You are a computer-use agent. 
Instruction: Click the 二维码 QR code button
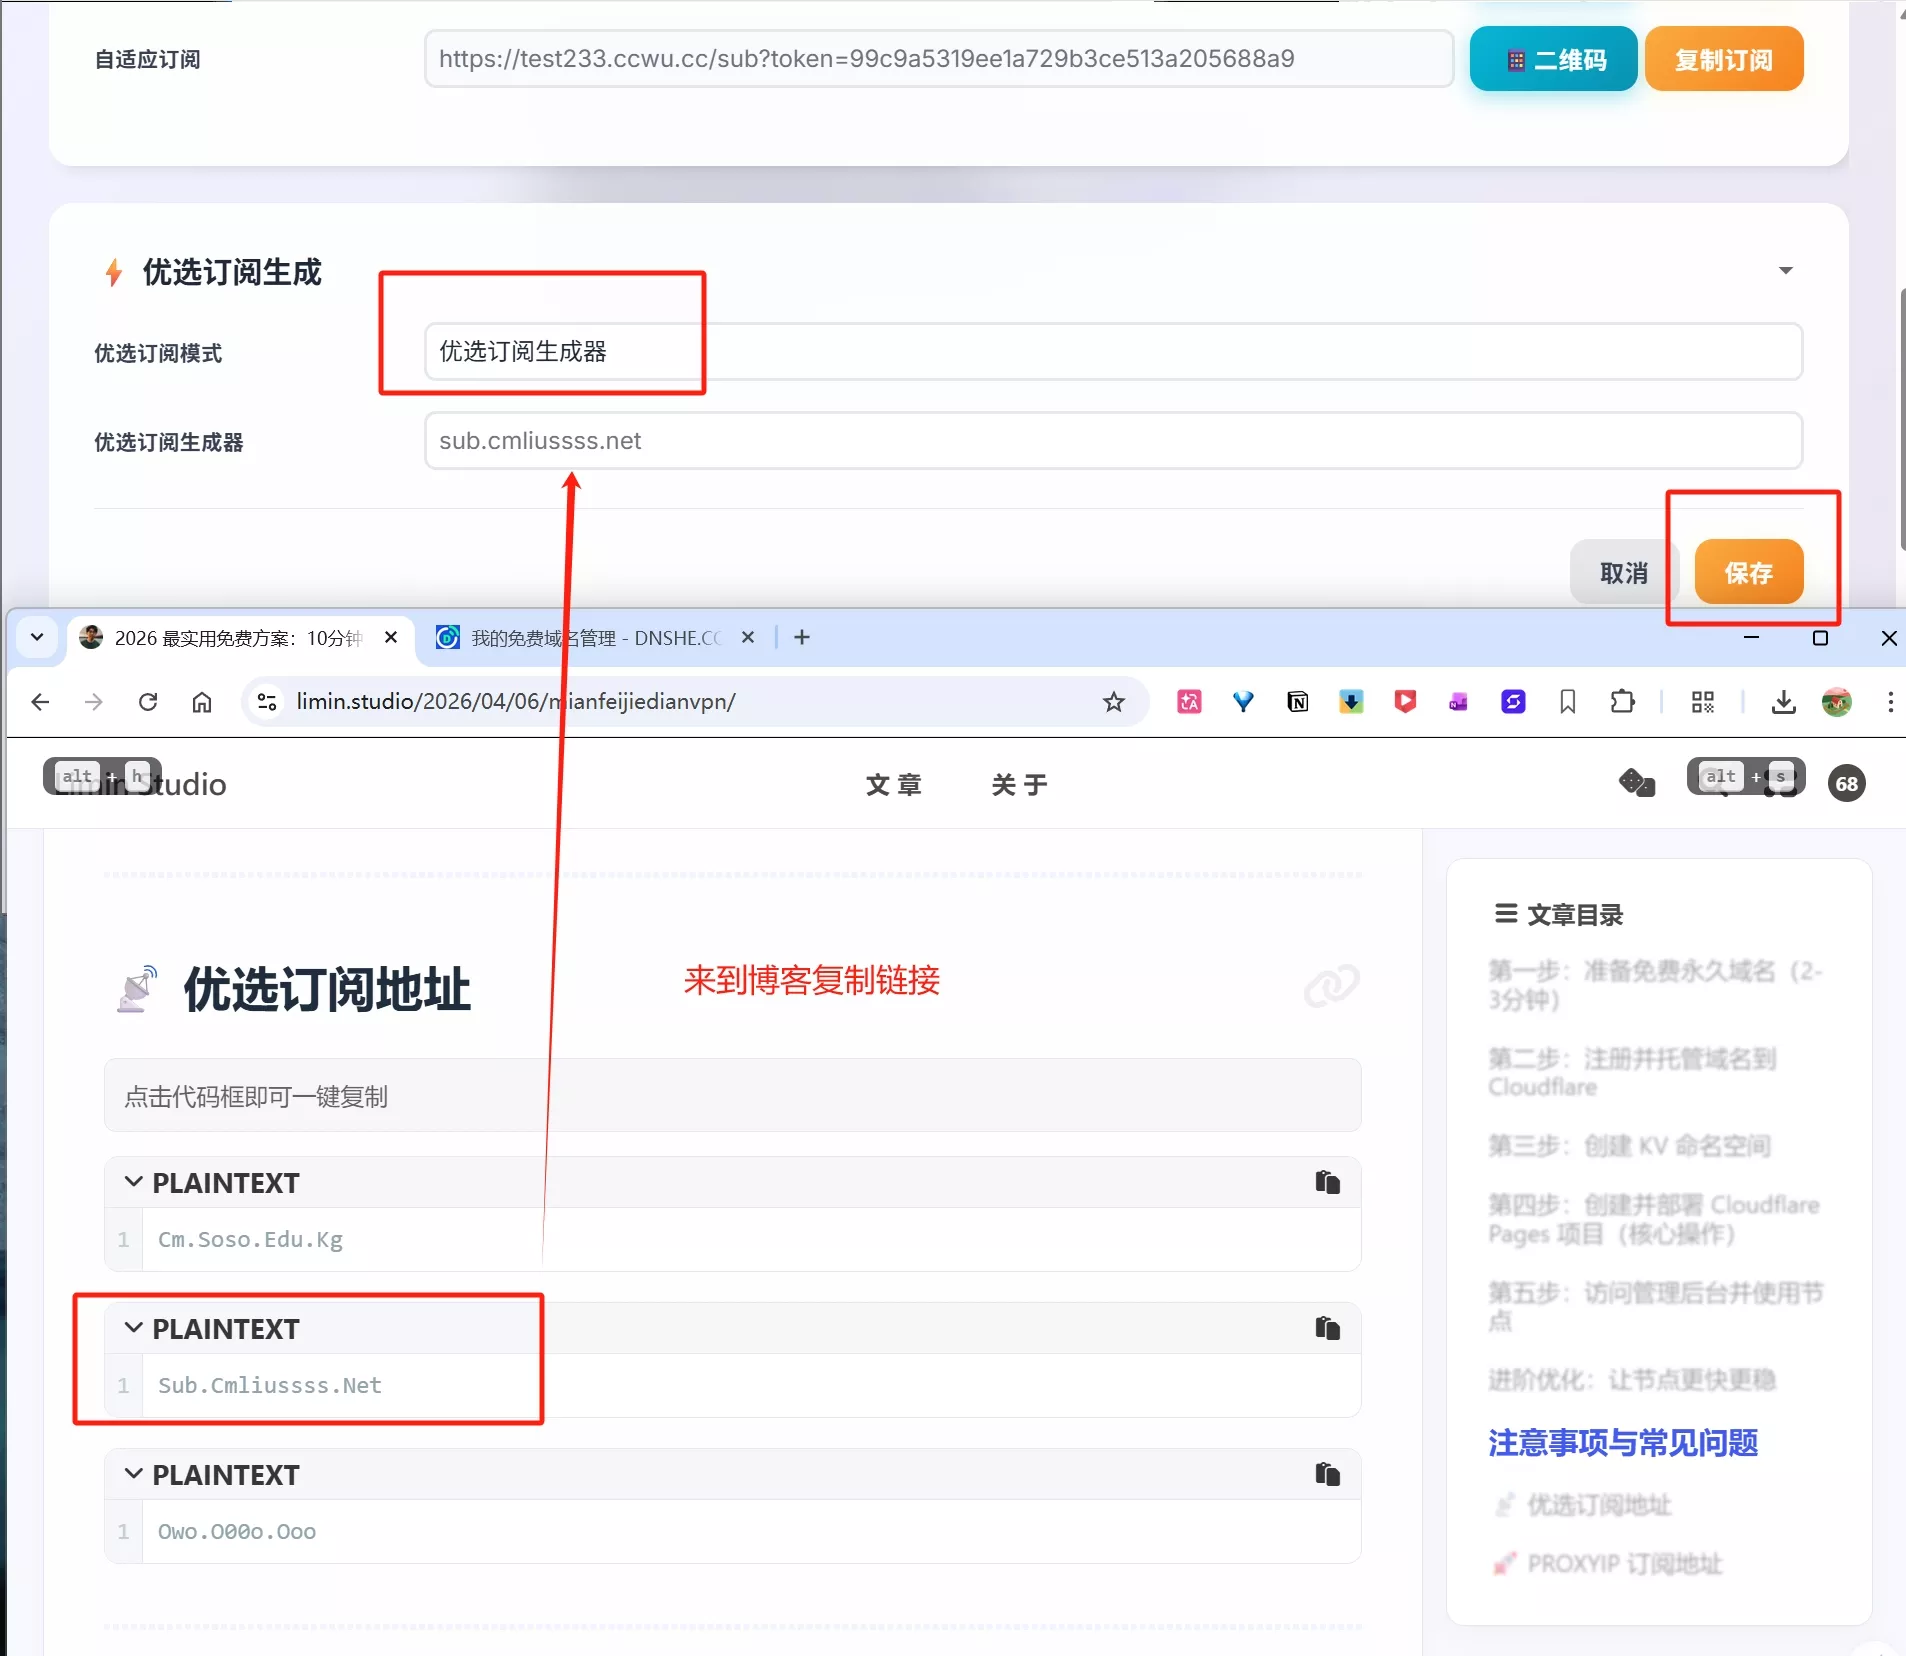[x=1552, y=59]
